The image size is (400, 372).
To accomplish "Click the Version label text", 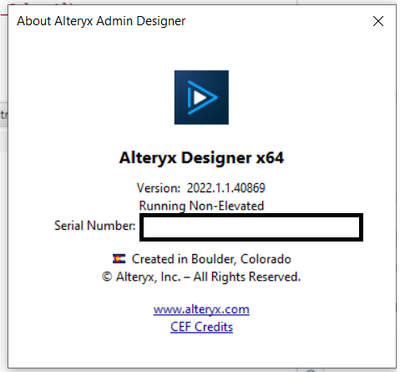I will [x=159, y=188].
